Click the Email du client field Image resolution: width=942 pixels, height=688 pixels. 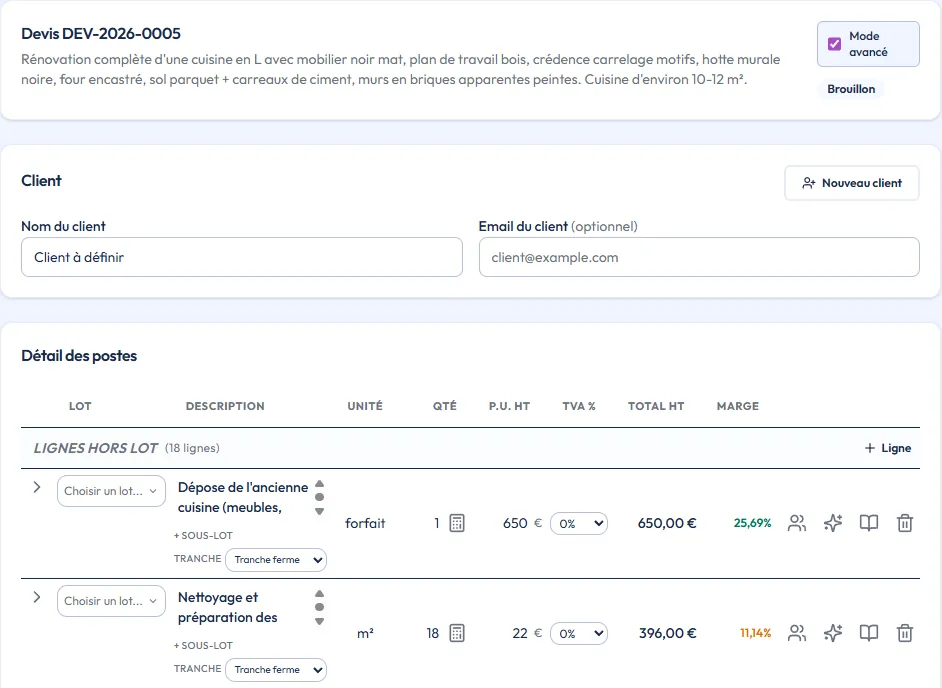tap(699, 257)
